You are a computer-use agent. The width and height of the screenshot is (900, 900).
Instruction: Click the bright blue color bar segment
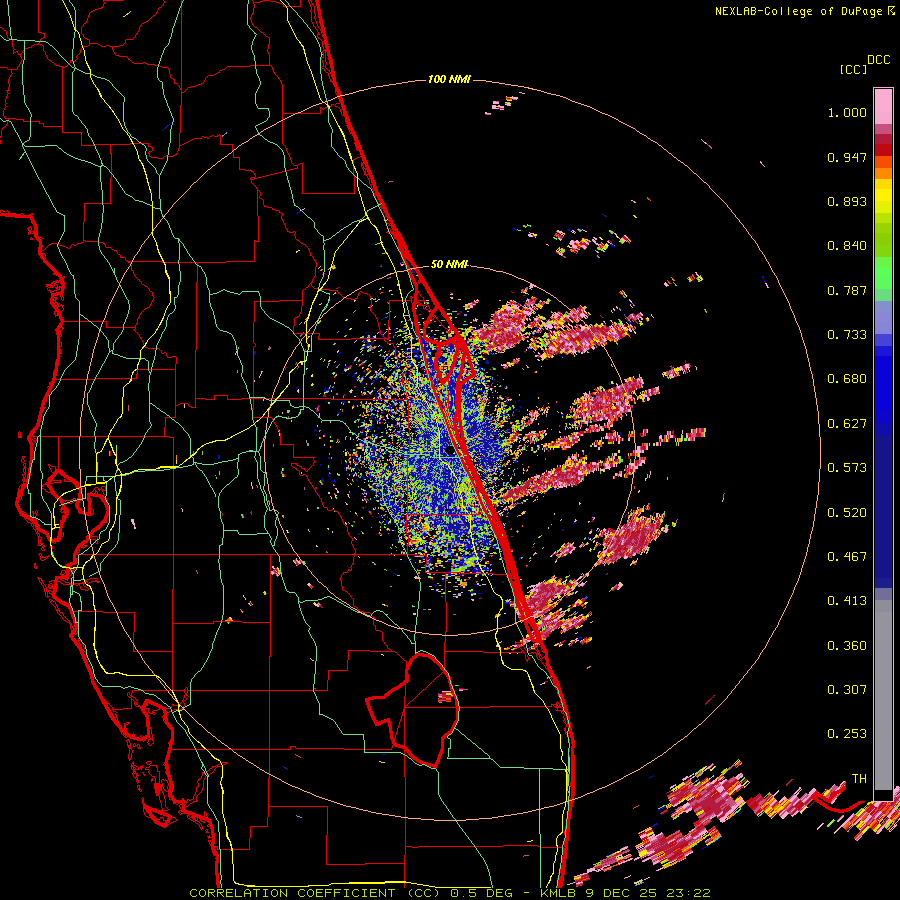[883, 385]
